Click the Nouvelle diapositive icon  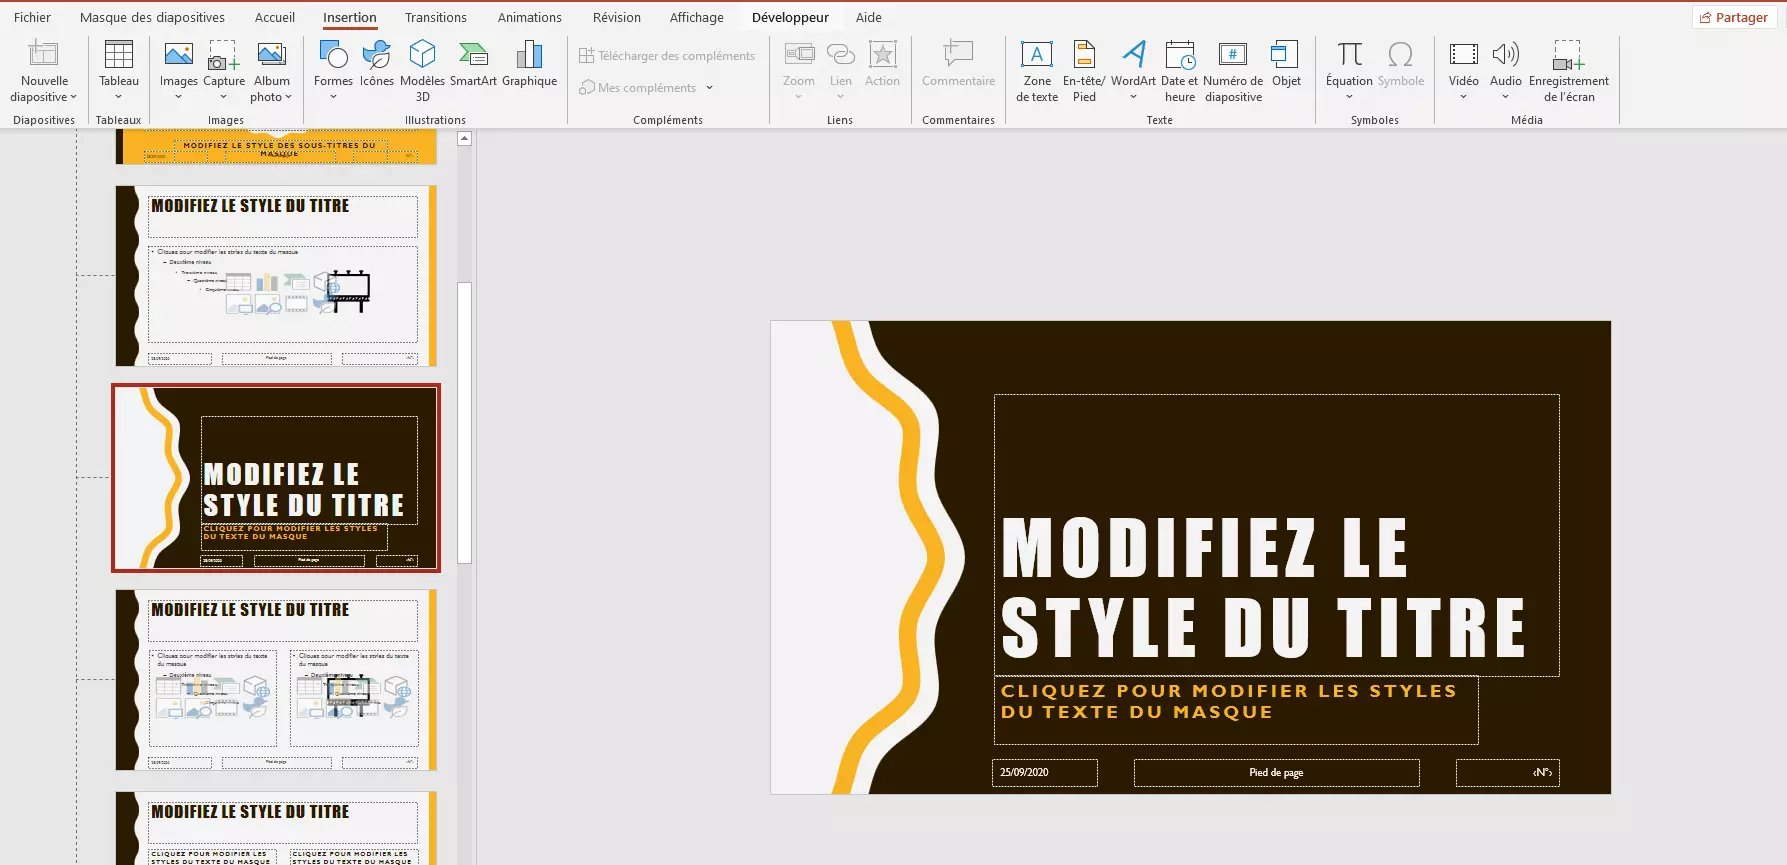(44, 54)
